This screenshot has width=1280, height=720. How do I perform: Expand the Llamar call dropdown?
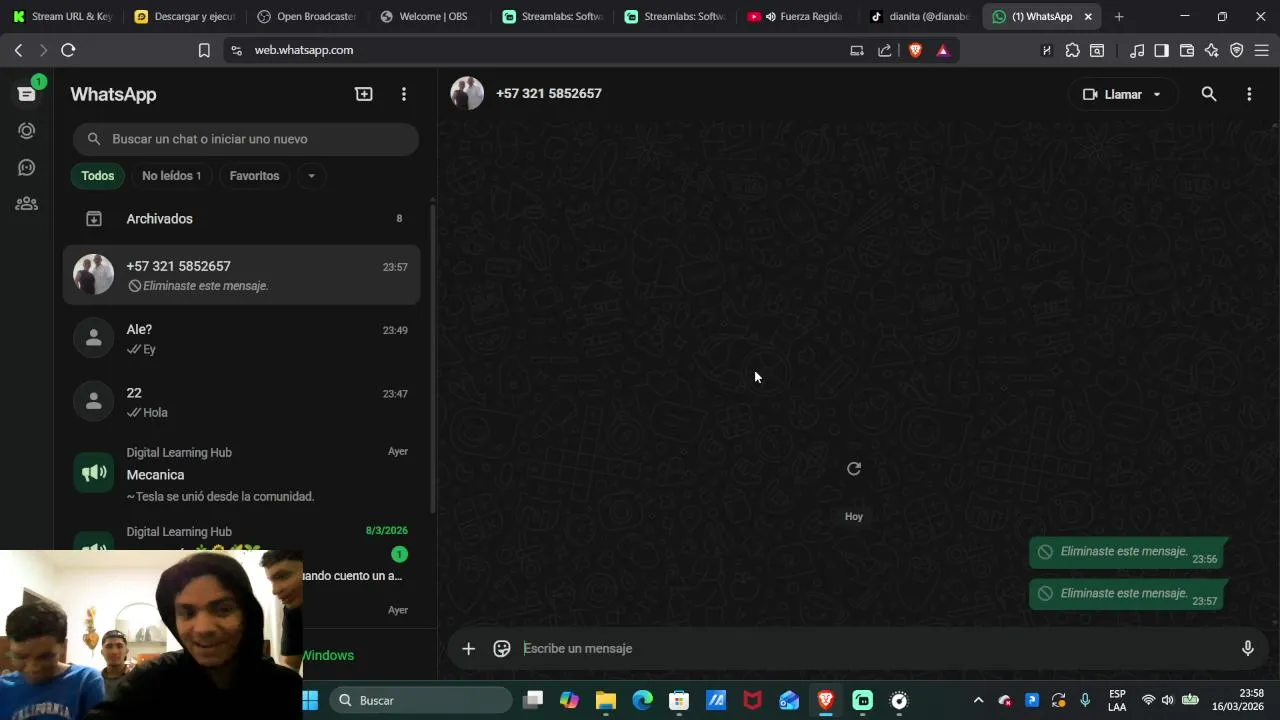tap(1157, 94)
